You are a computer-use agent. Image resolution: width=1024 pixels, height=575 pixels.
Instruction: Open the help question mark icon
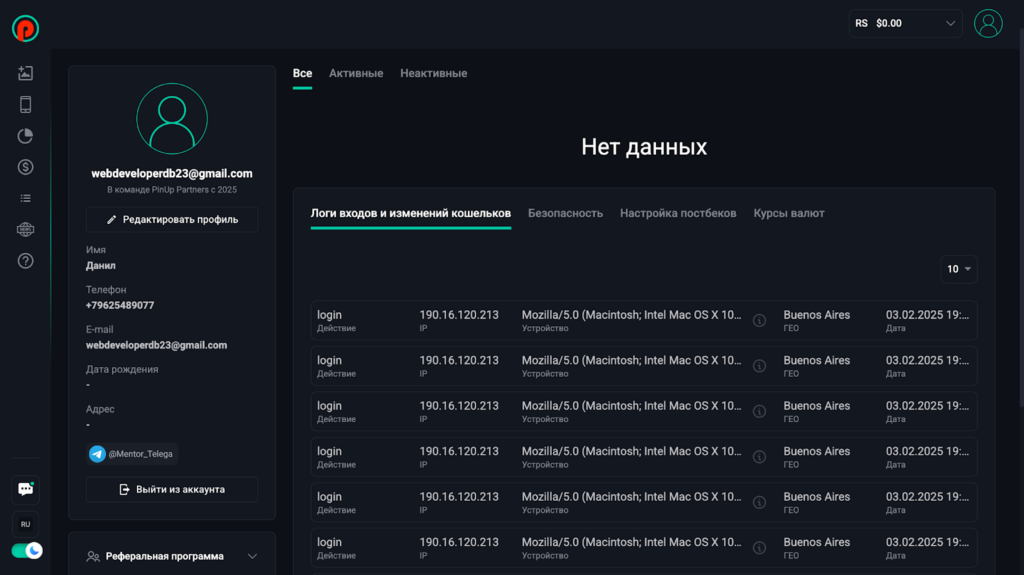pos(25,261)
